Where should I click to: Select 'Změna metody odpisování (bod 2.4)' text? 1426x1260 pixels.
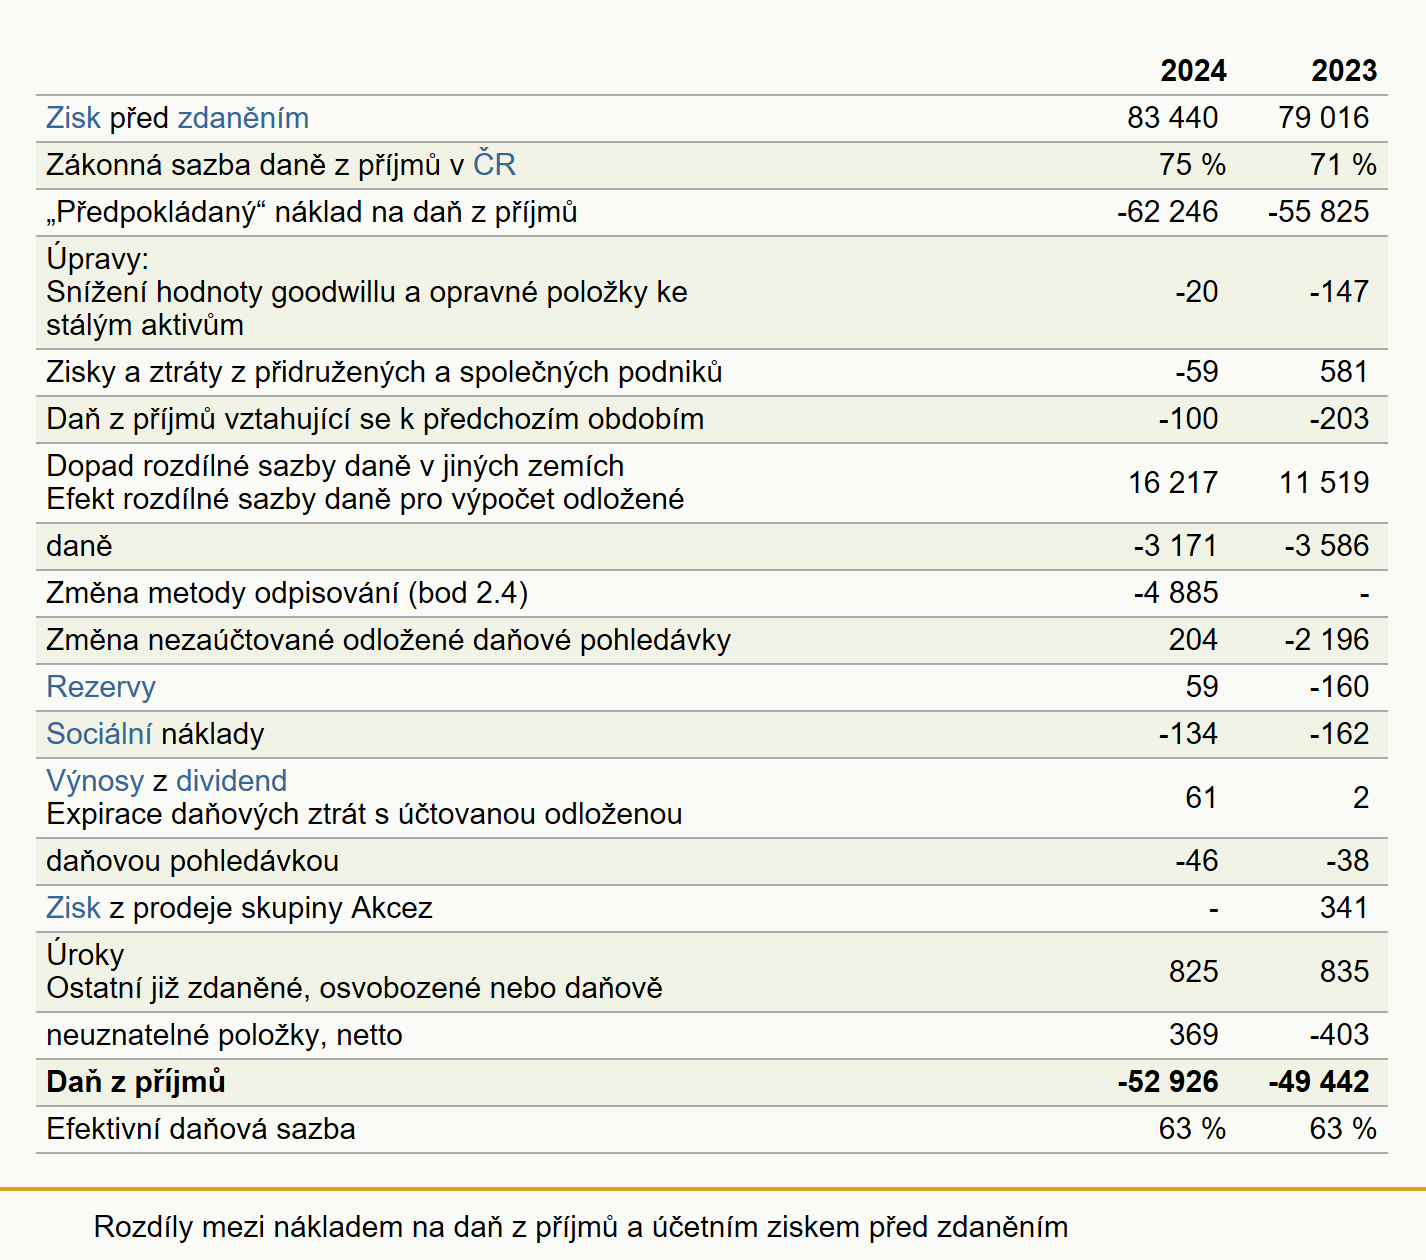click(x=287, y=593)
